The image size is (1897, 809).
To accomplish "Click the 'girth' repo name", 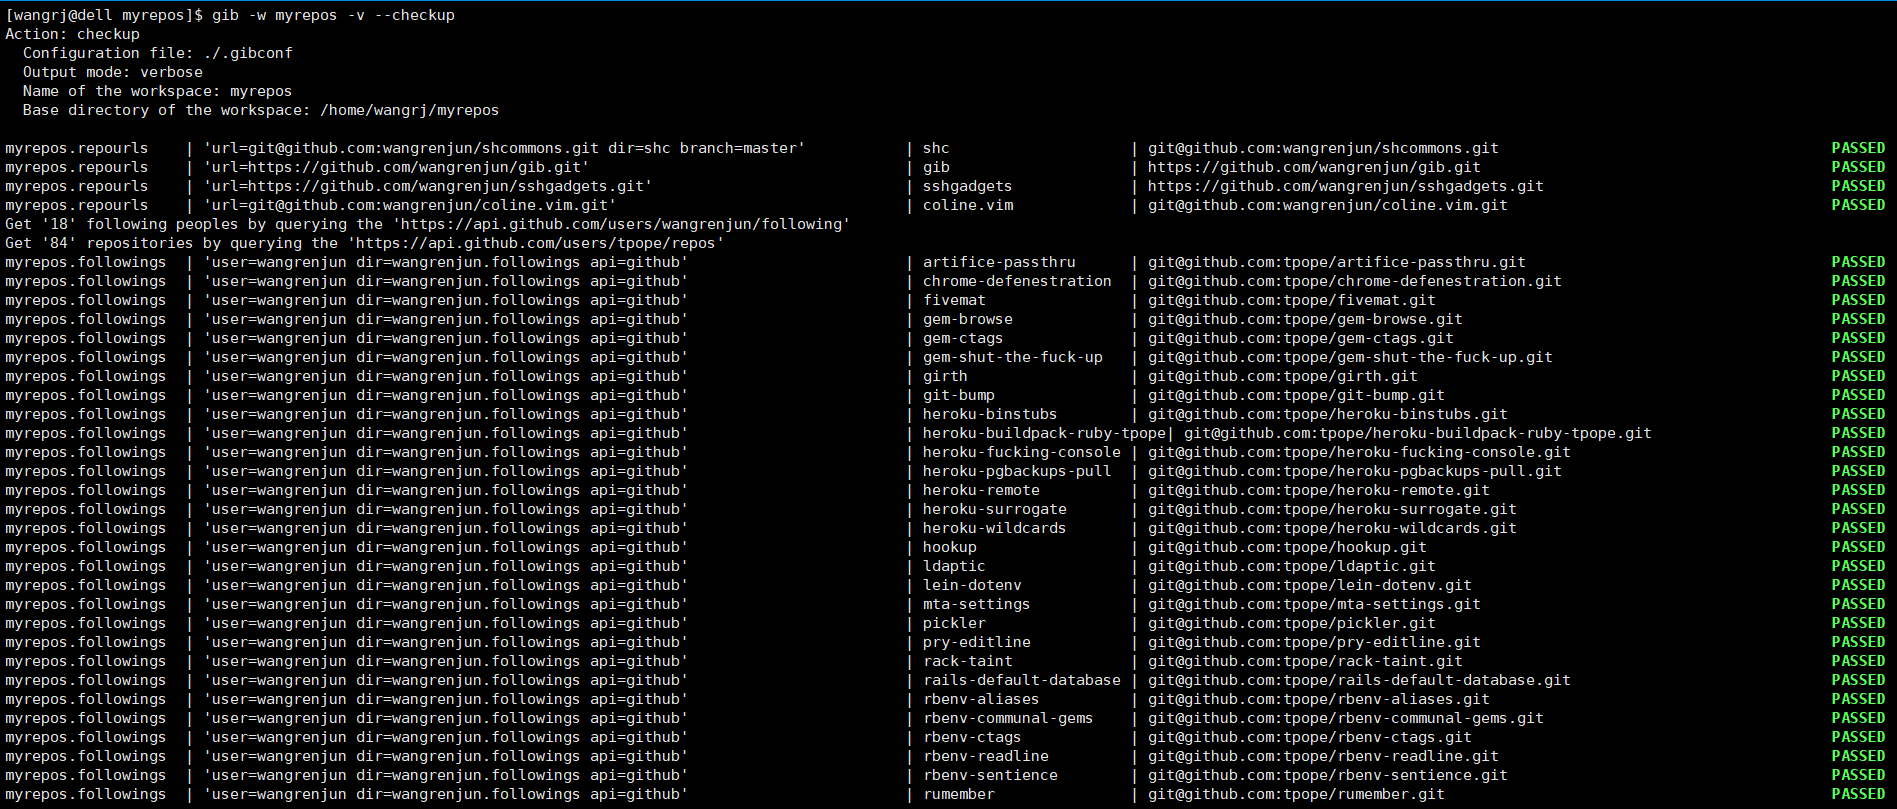I will (945, 376).
